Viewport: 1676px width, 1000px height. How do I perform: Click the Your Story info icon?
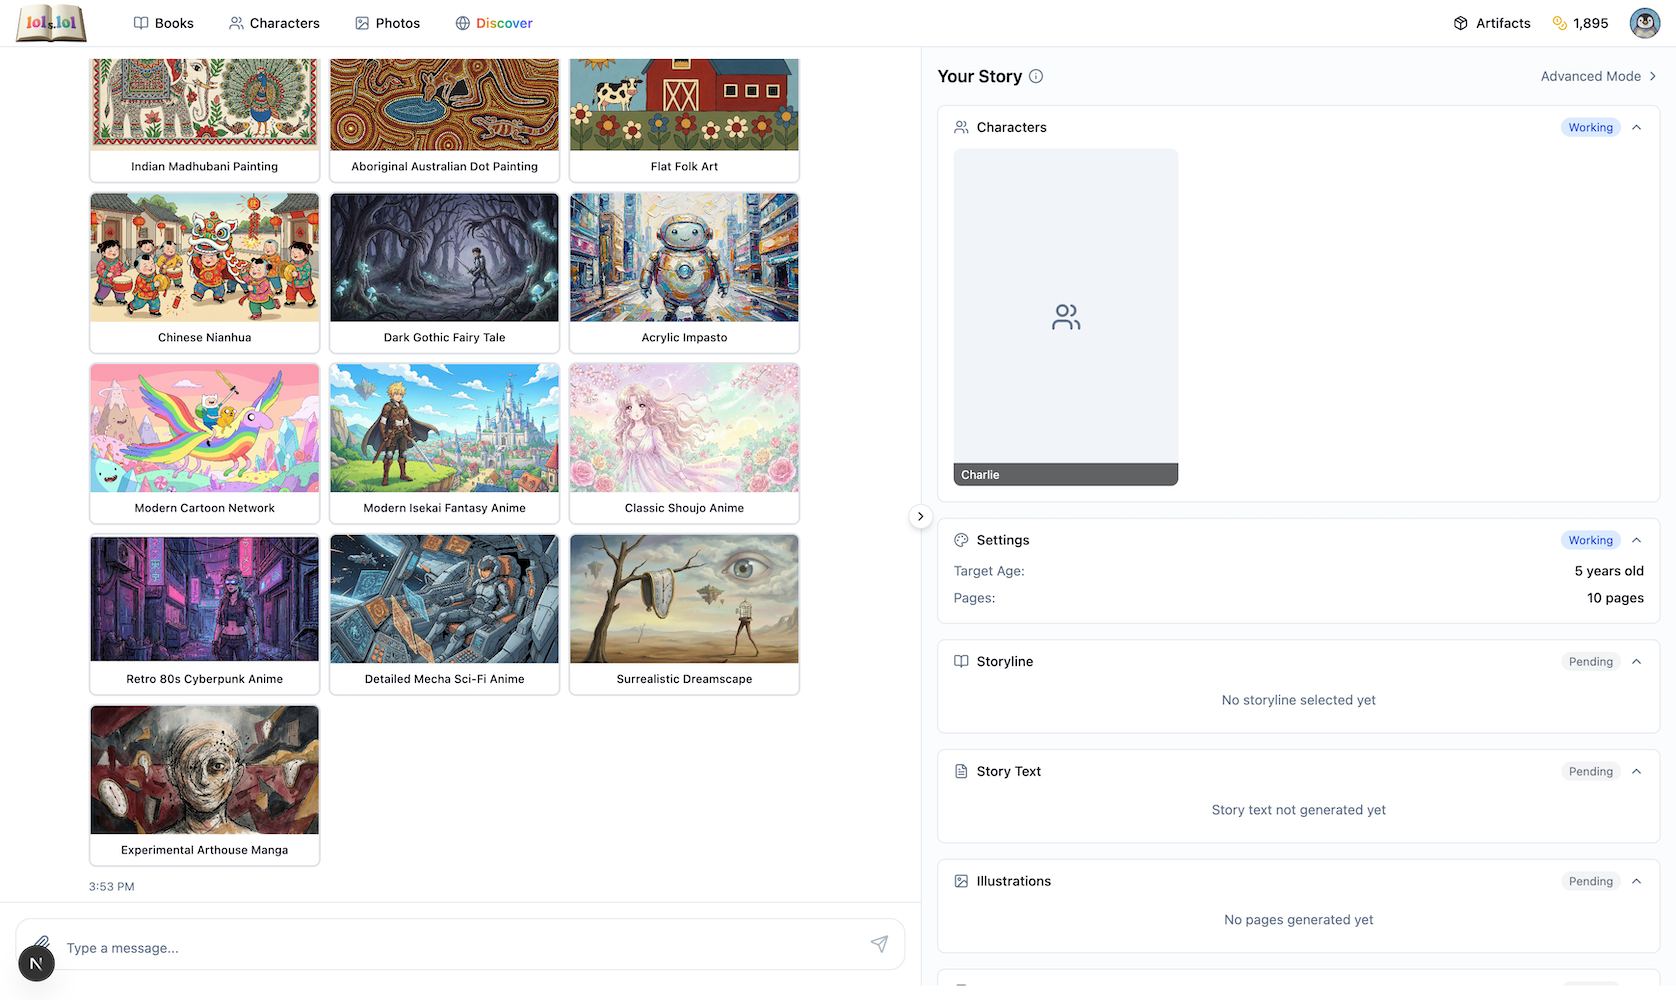click(1037, 76)
